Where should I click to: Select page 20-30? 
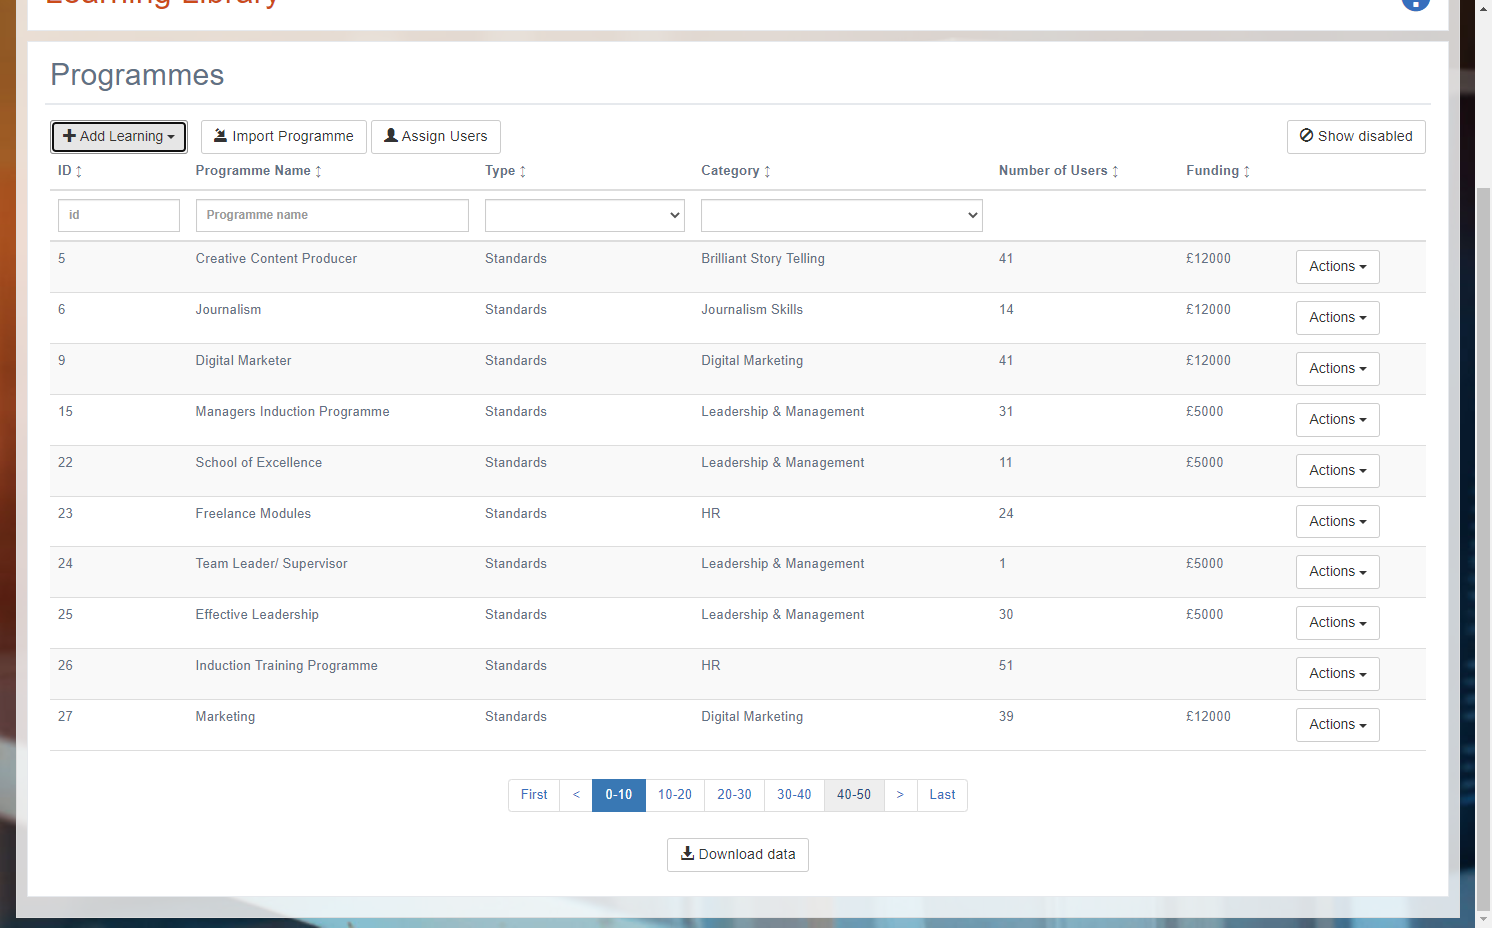click(x=734, y=795)
